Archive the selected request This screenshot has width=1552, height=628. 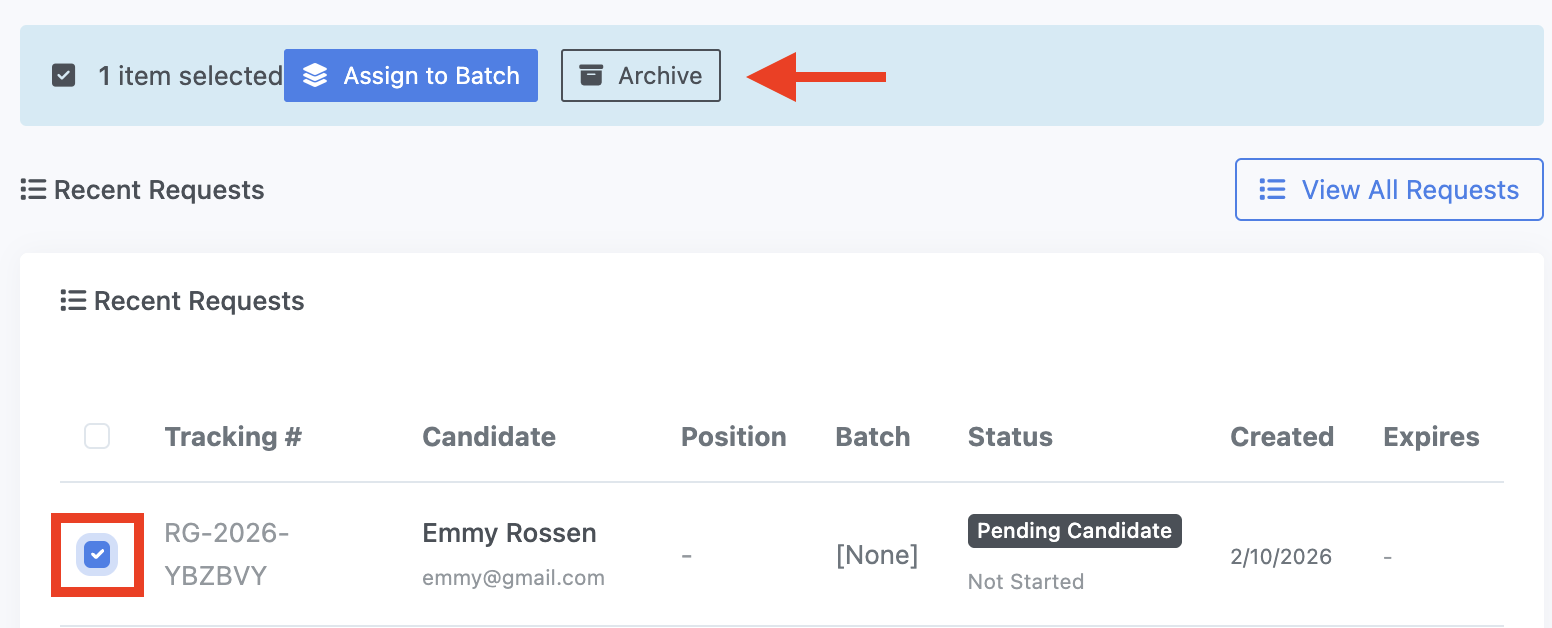[x=641, y=76]
